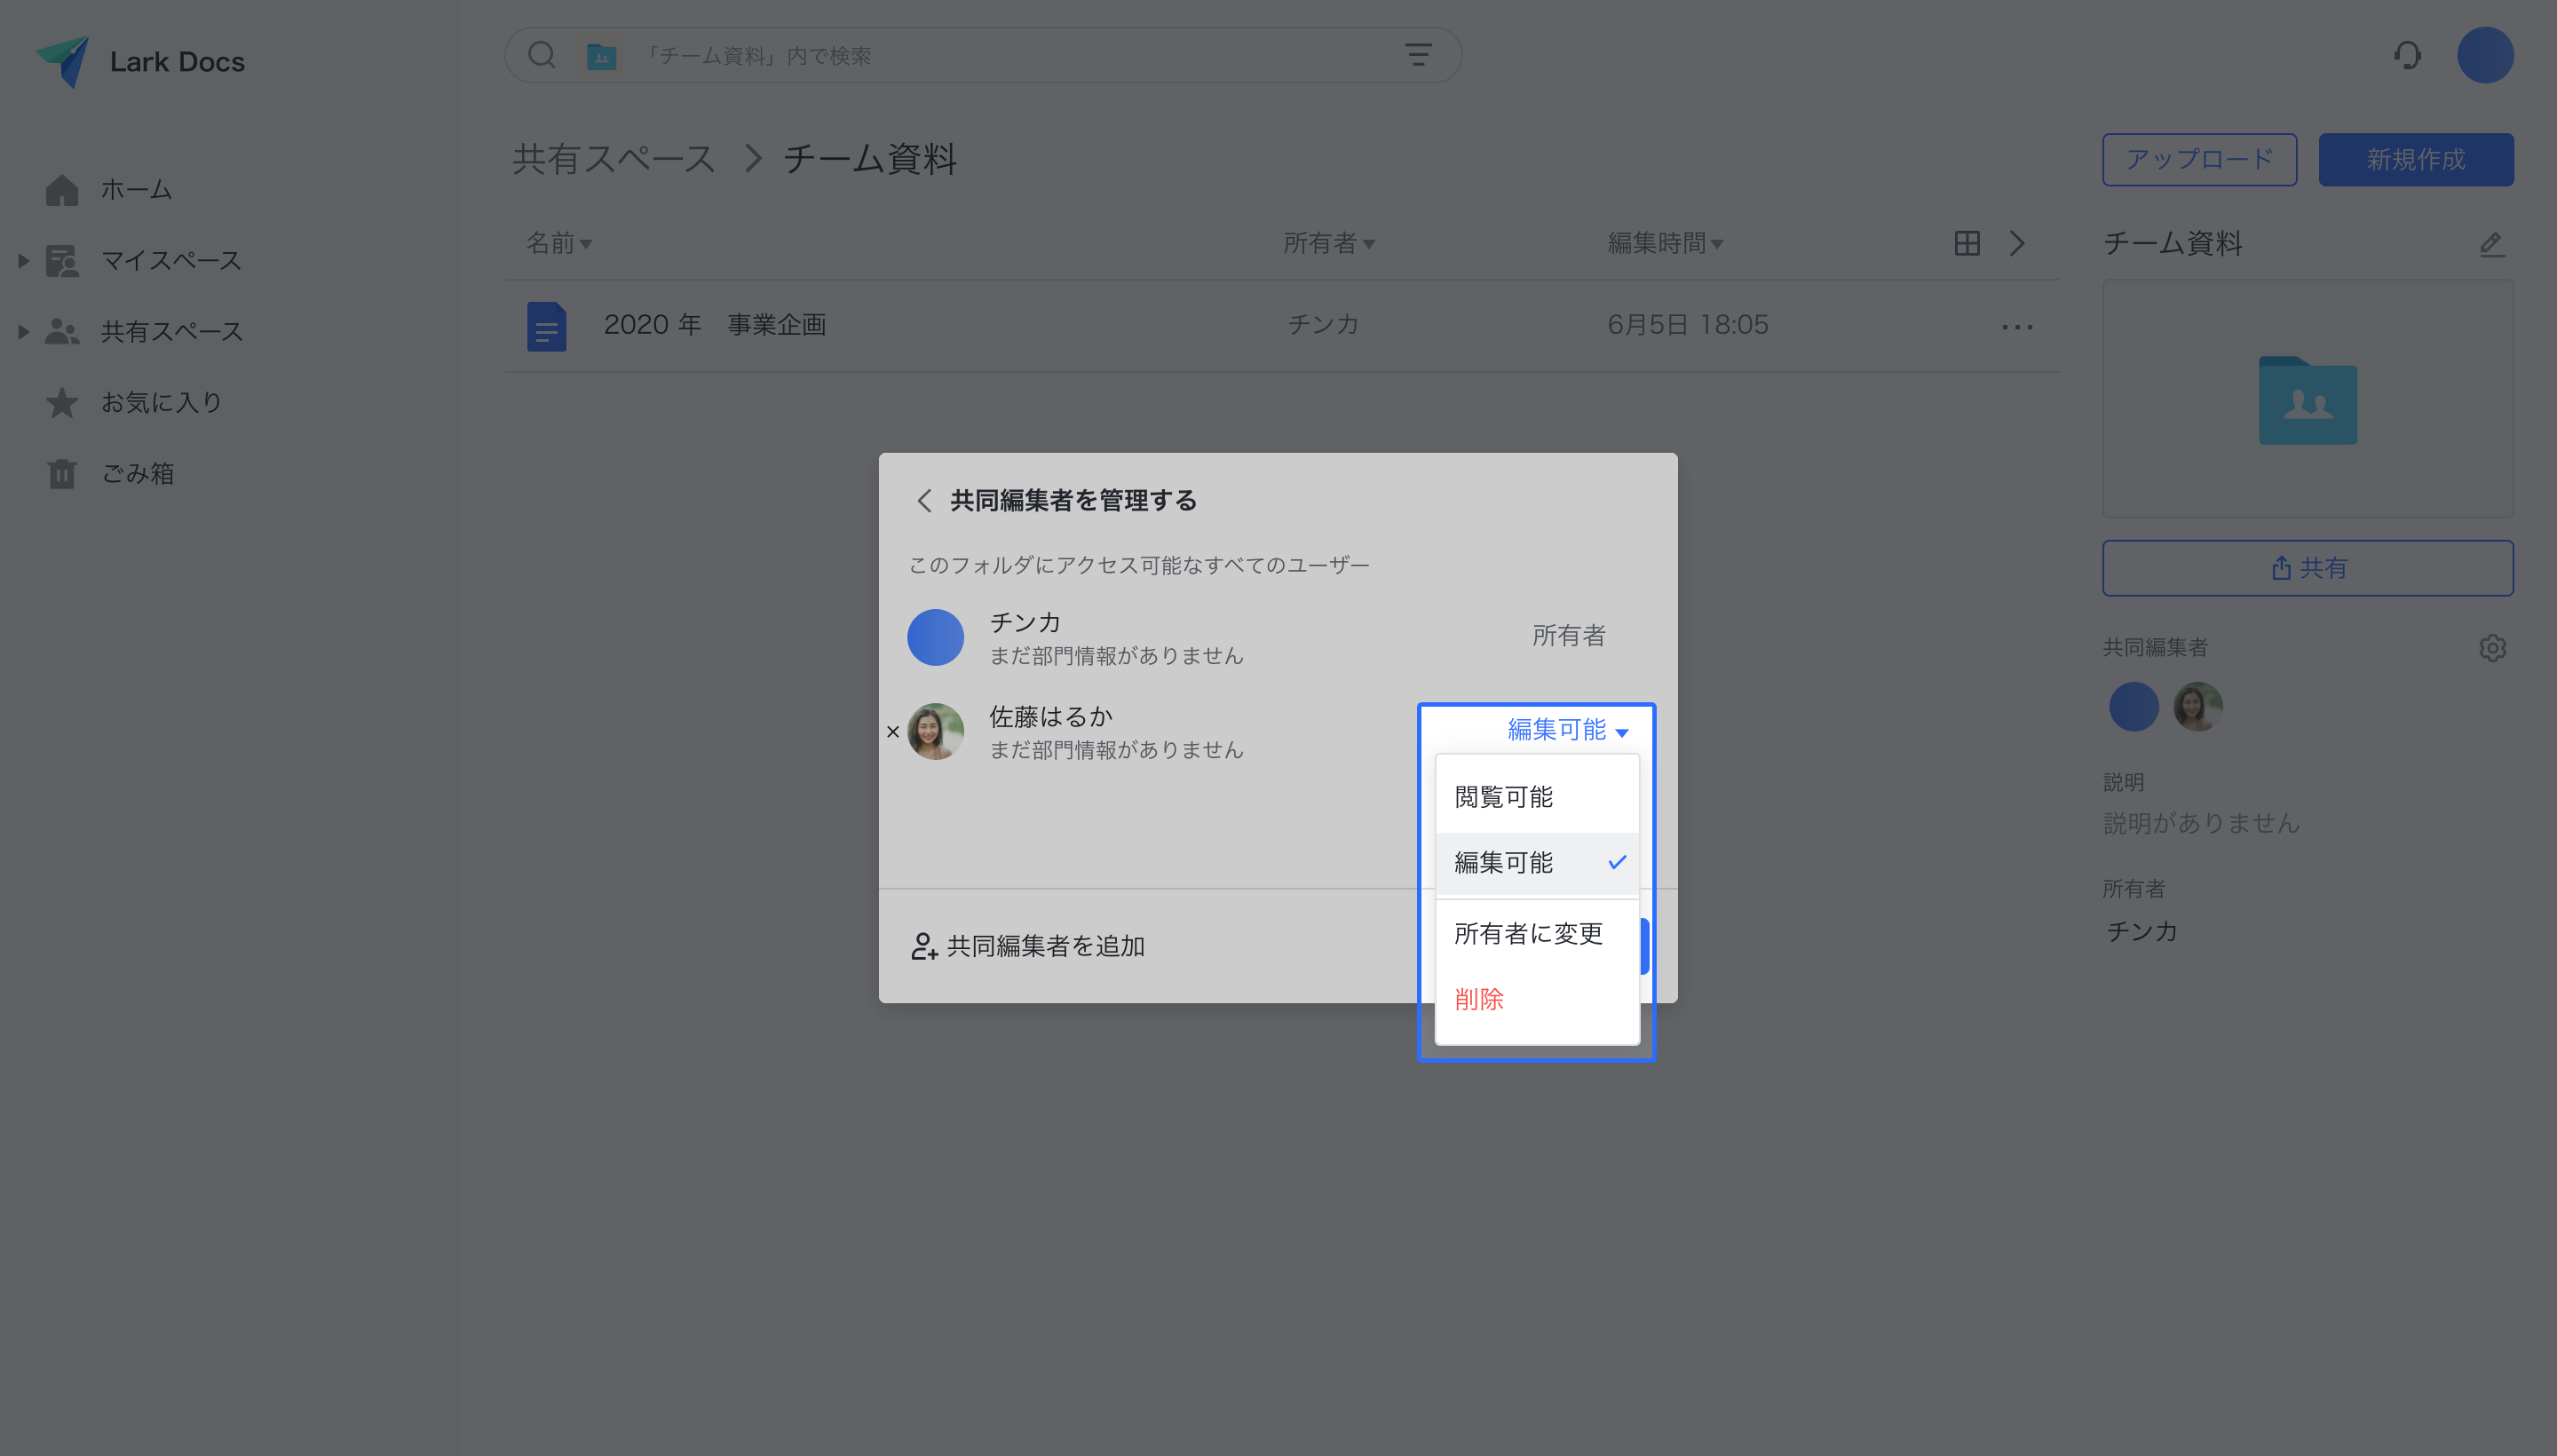Open the 2020 年 事業企画 document

[714, 325]
